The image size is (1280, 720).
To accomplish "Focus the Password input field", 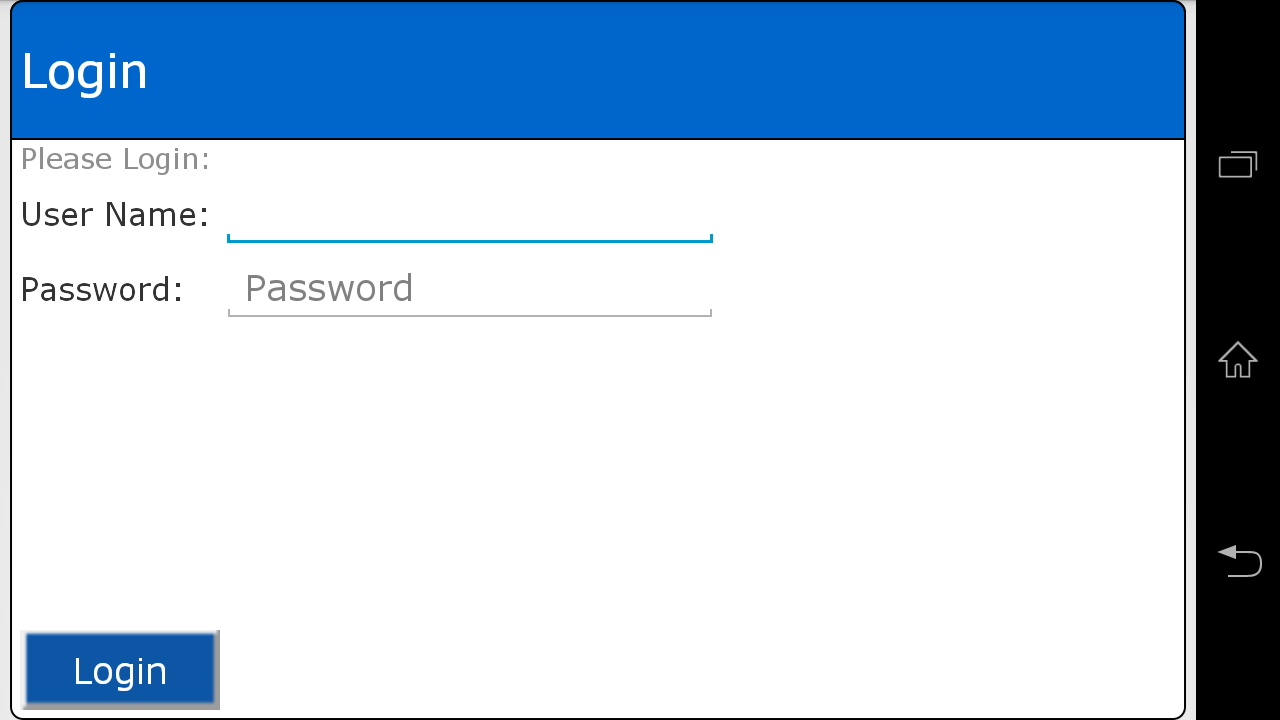I will click(x=470, y=290).
